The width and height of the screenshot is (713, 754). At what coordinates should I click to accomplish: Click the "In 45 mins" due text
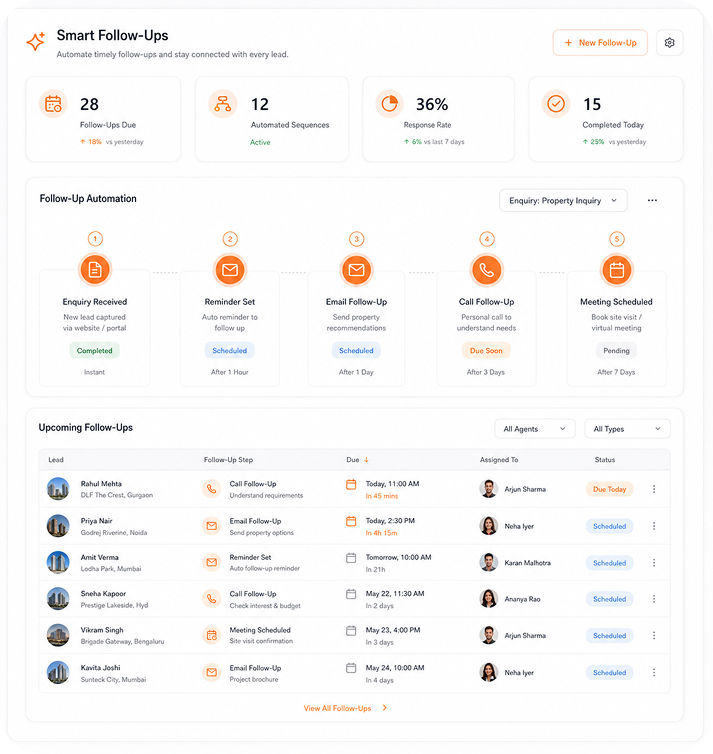tap(382, 496)
